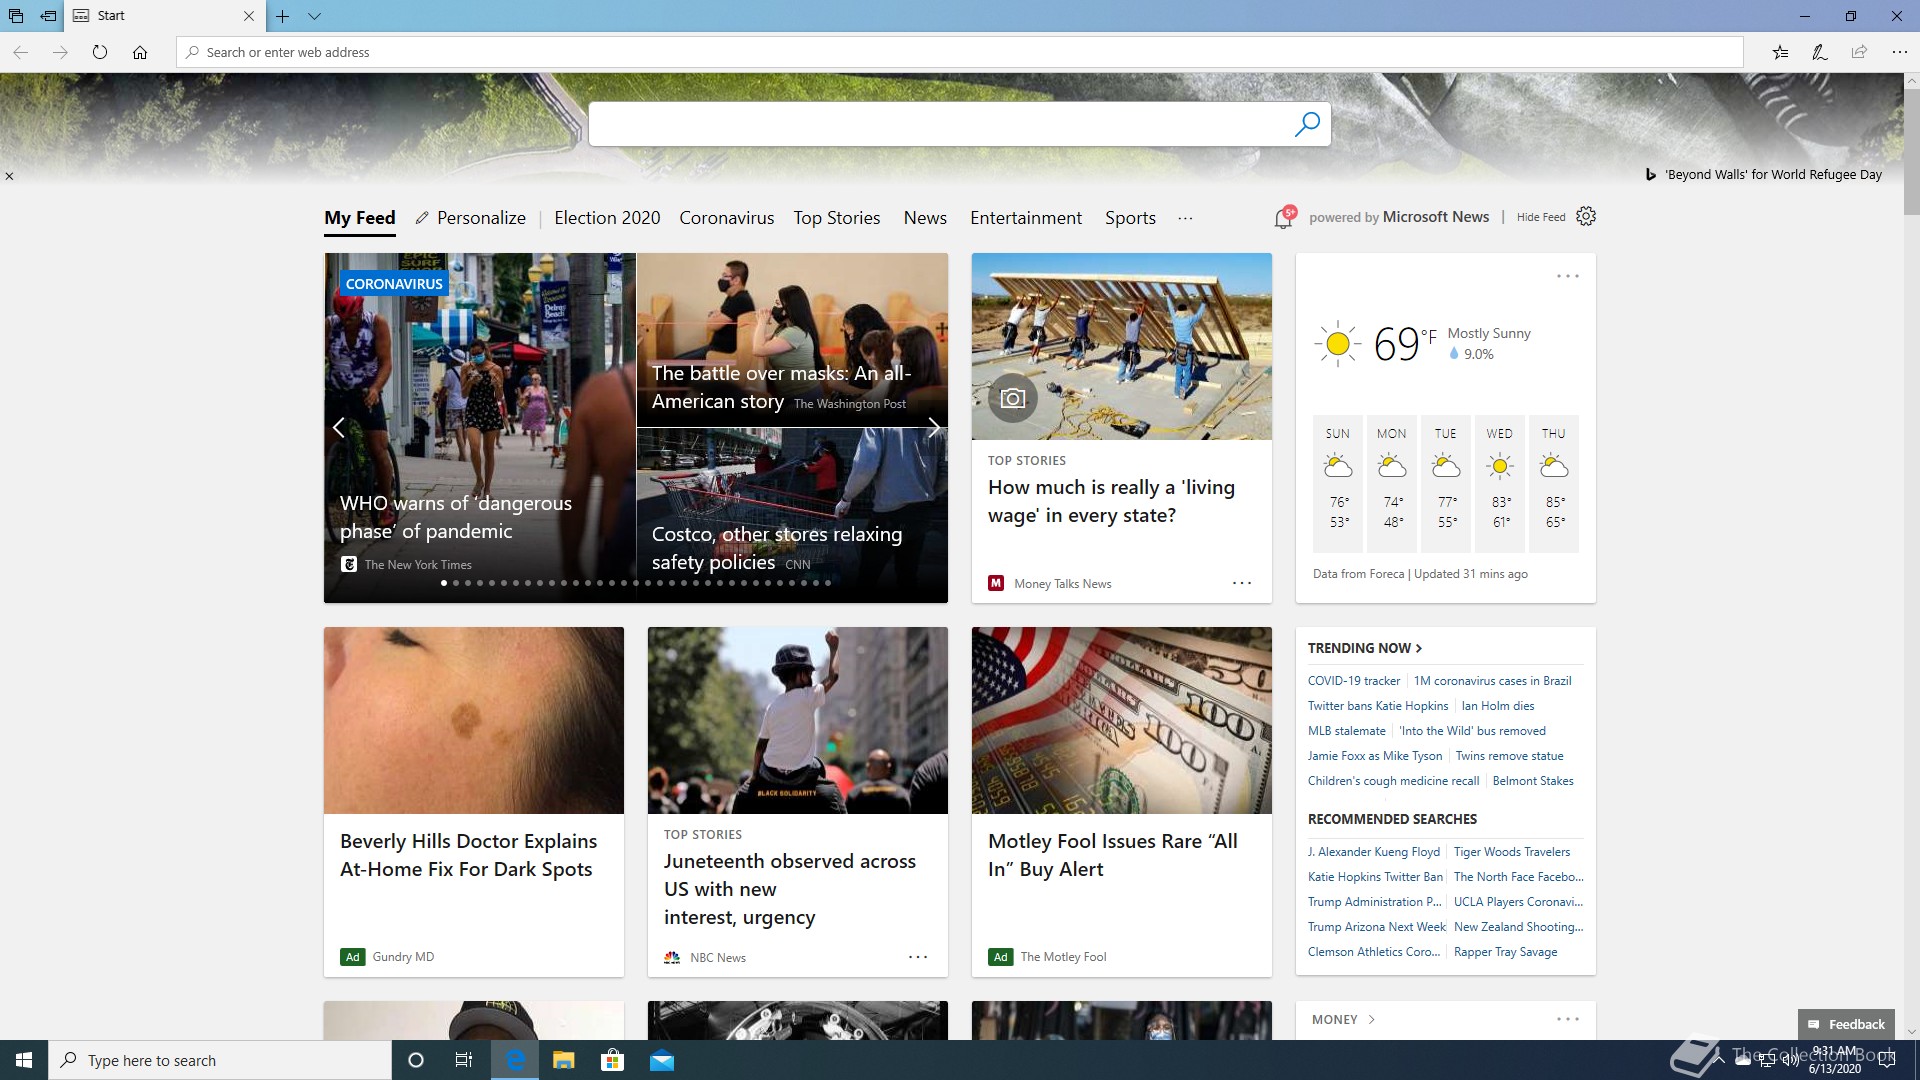Image resolution: width=1920 pixels, height=1080 pixels.
Task: Select the News tab
Action: click(x=925, y=218)
